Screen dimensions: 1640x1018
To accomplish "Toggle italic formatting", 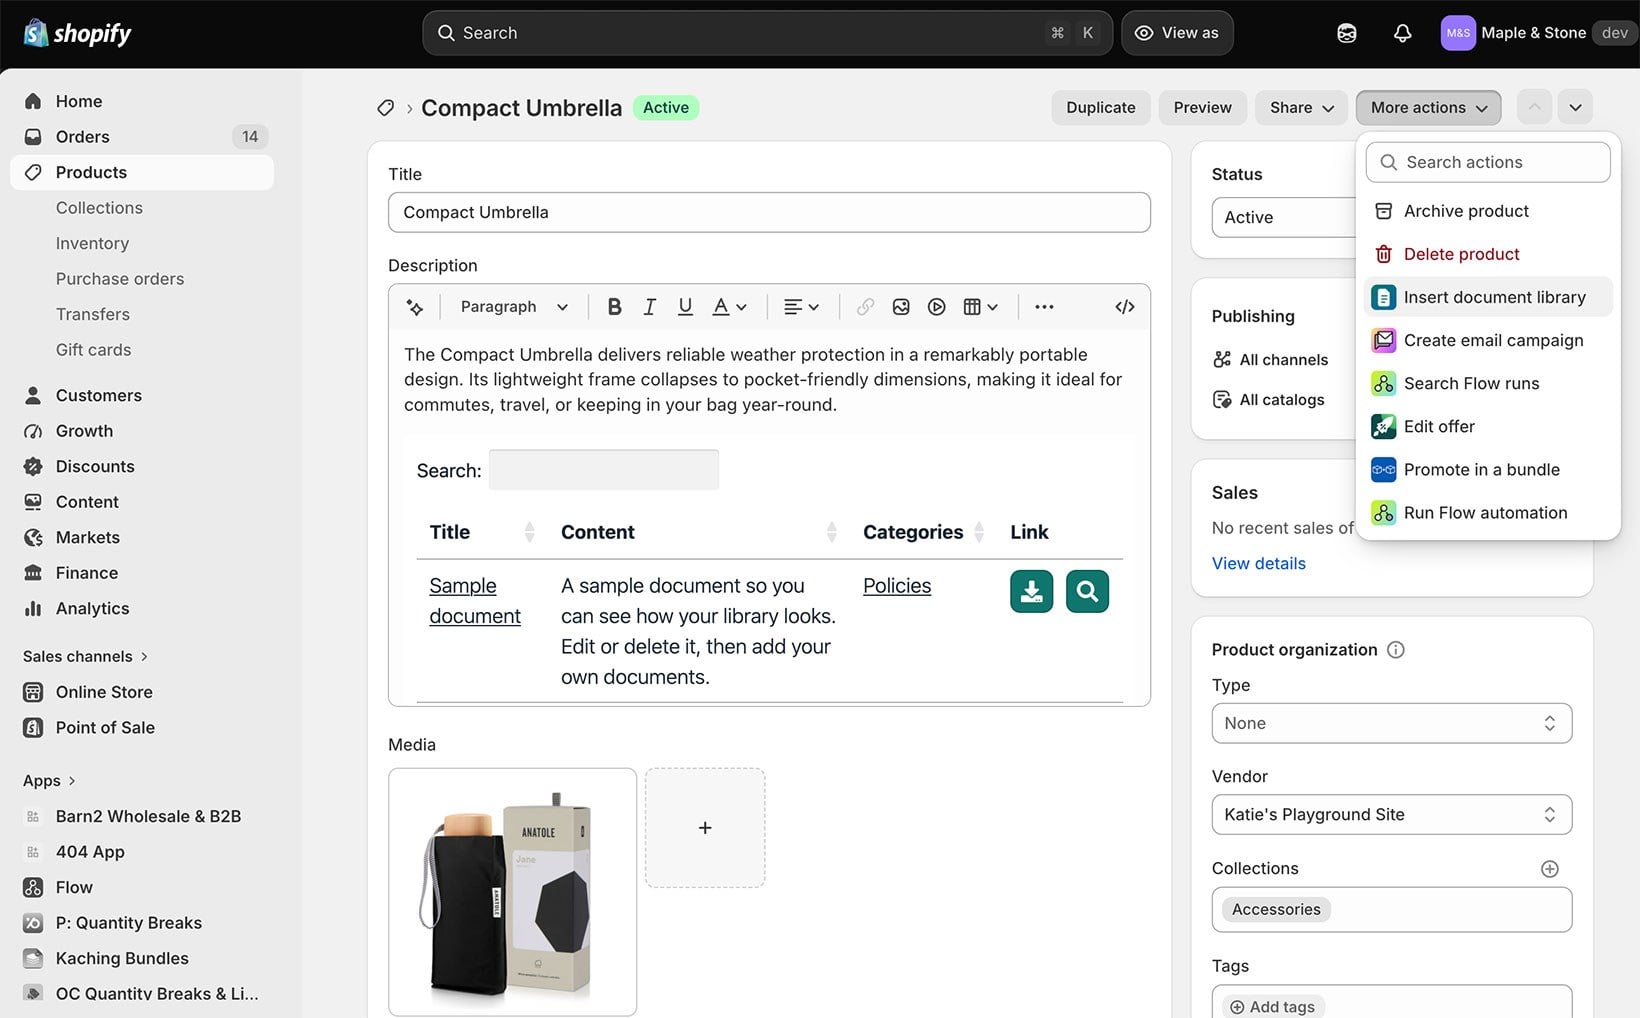I will pos(649,307).
